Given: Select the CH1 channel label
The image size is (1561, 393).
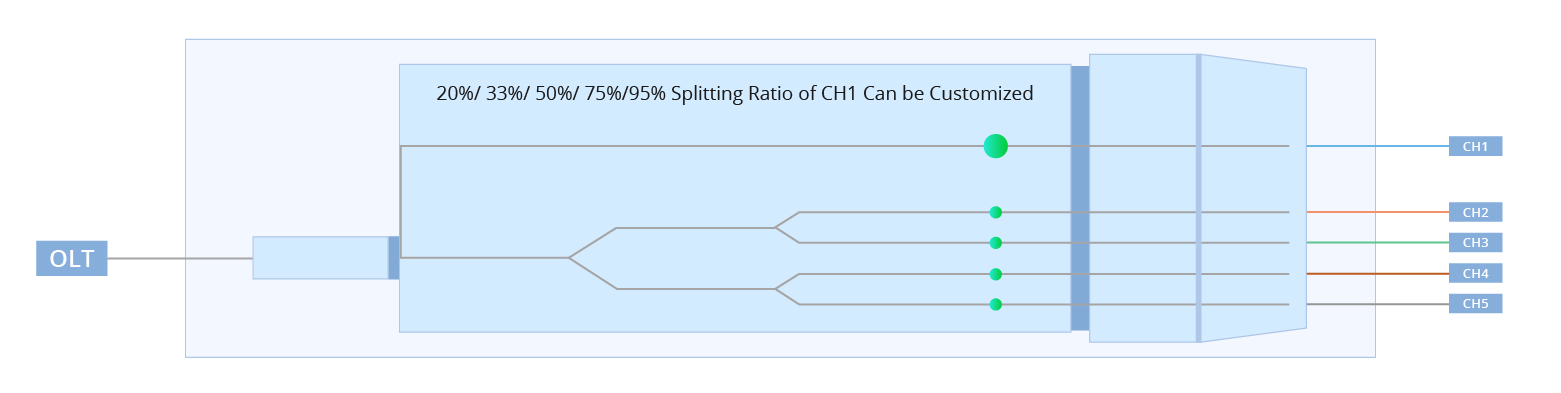Looking at the screenshot, I should (1475, 146).
